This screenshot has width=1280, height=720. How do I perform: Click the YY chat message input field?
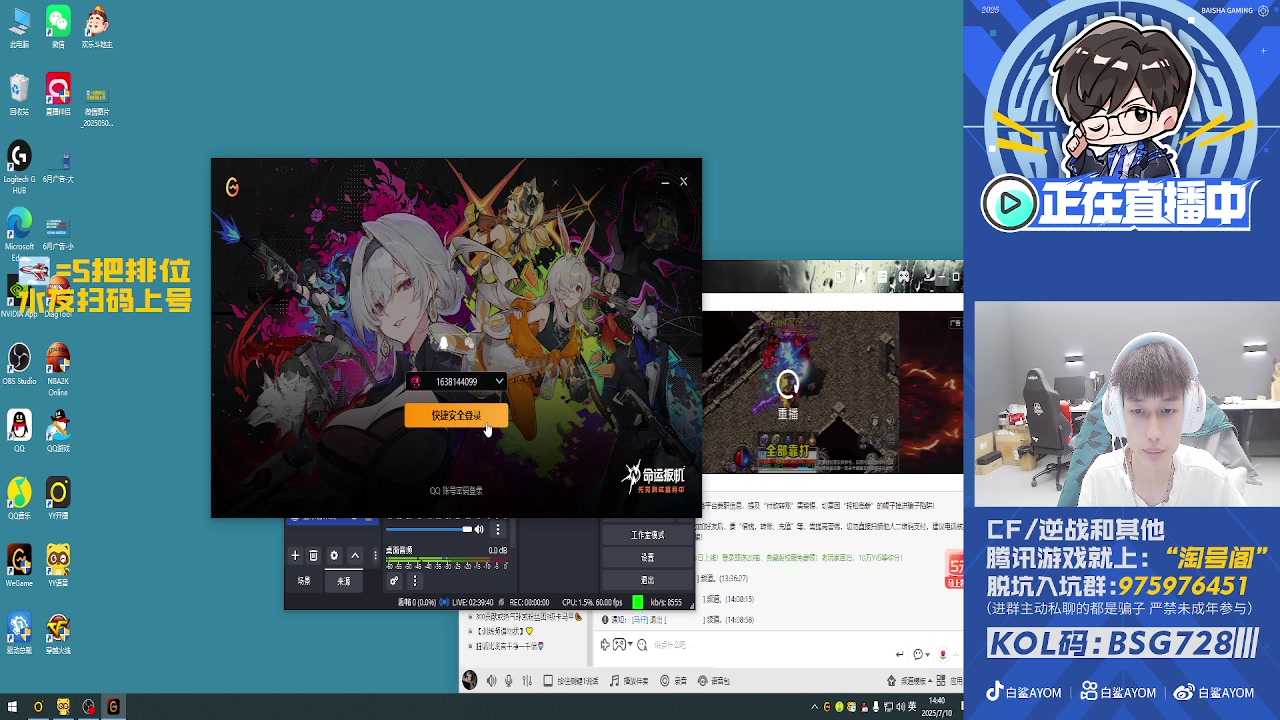[x=770, y=645]
